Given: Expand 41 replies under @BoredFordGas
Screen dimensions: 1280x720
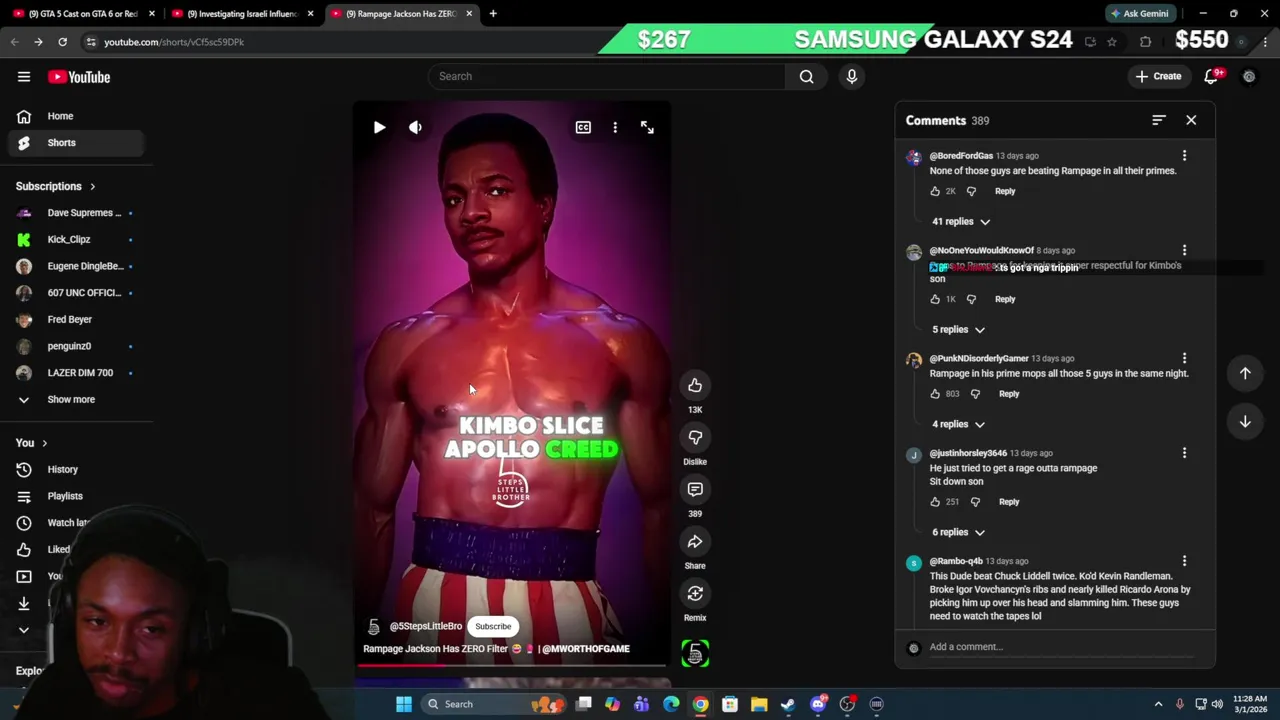Looking at the screenshot, I should coord(961,221).
